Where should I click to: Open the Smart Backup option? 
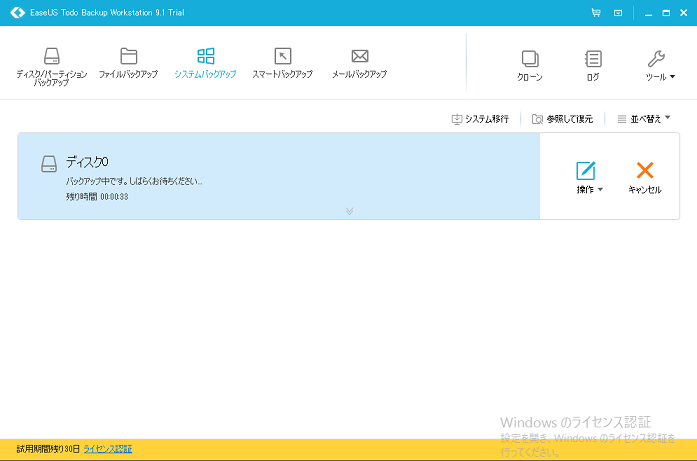point(282,64)
